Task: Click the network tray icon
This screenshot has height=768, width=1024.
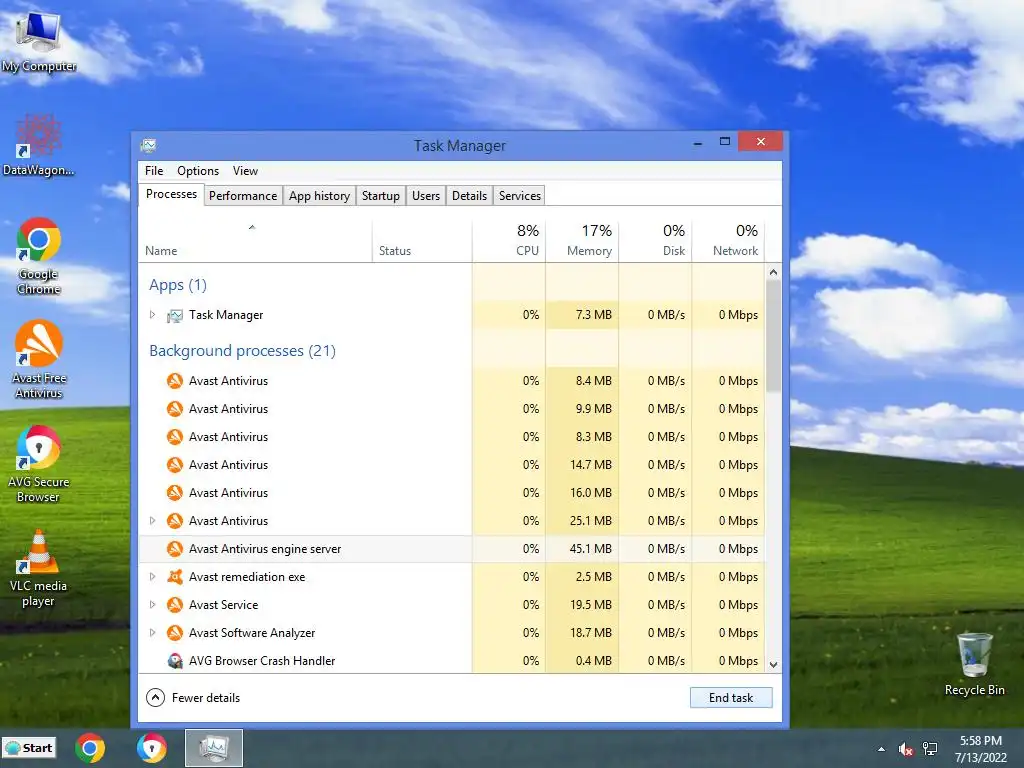Action: 930,749
